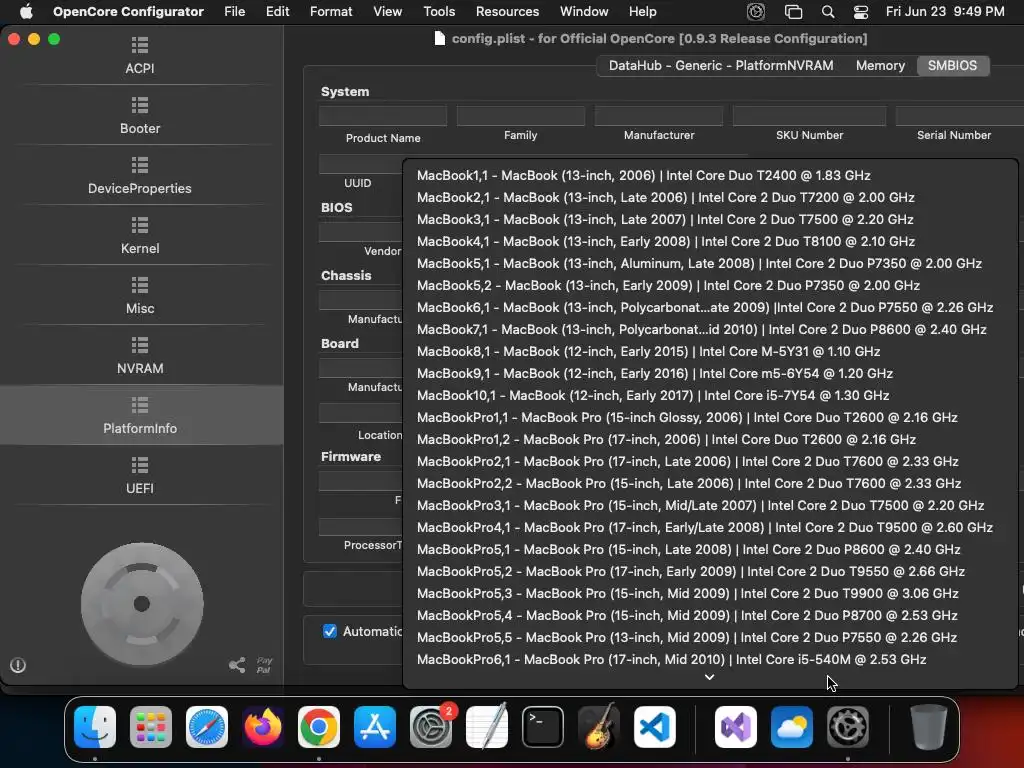Select the DeviceProperties sidebar icon

coord(140,165)
